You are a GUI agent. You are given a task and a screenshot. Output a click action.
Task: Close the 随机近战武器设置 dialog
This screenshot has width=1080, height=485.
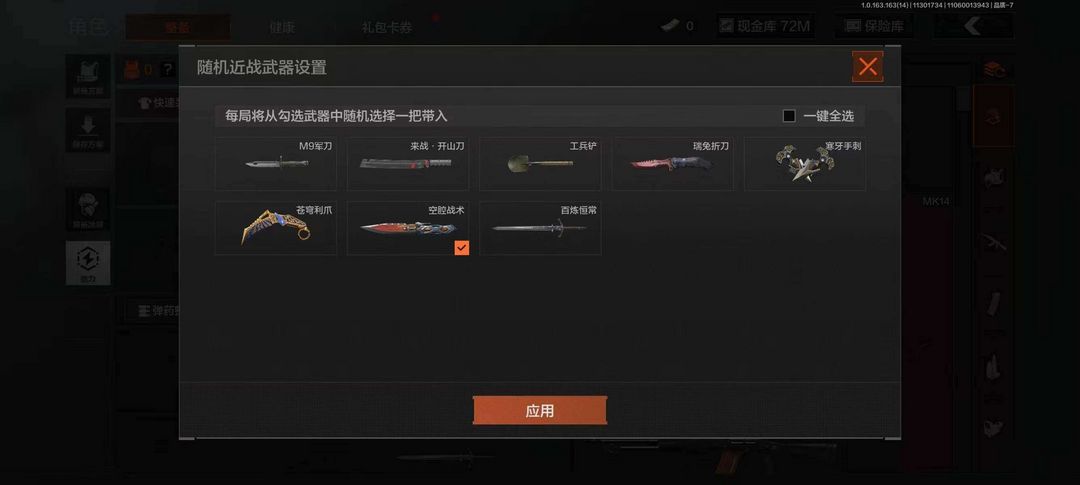[868, 67]
